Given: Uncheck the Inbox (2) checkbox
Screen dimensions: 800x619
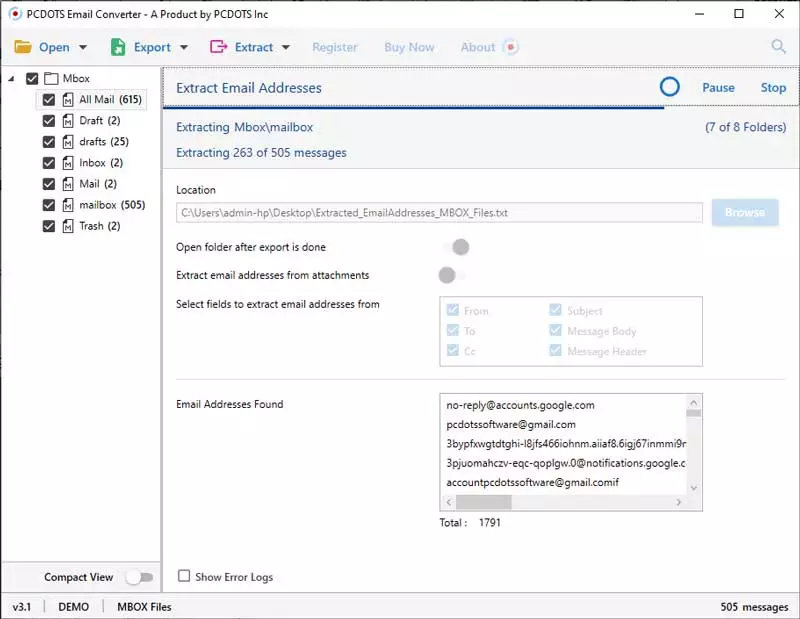Looking at the screenshot, I should (48, 163).
